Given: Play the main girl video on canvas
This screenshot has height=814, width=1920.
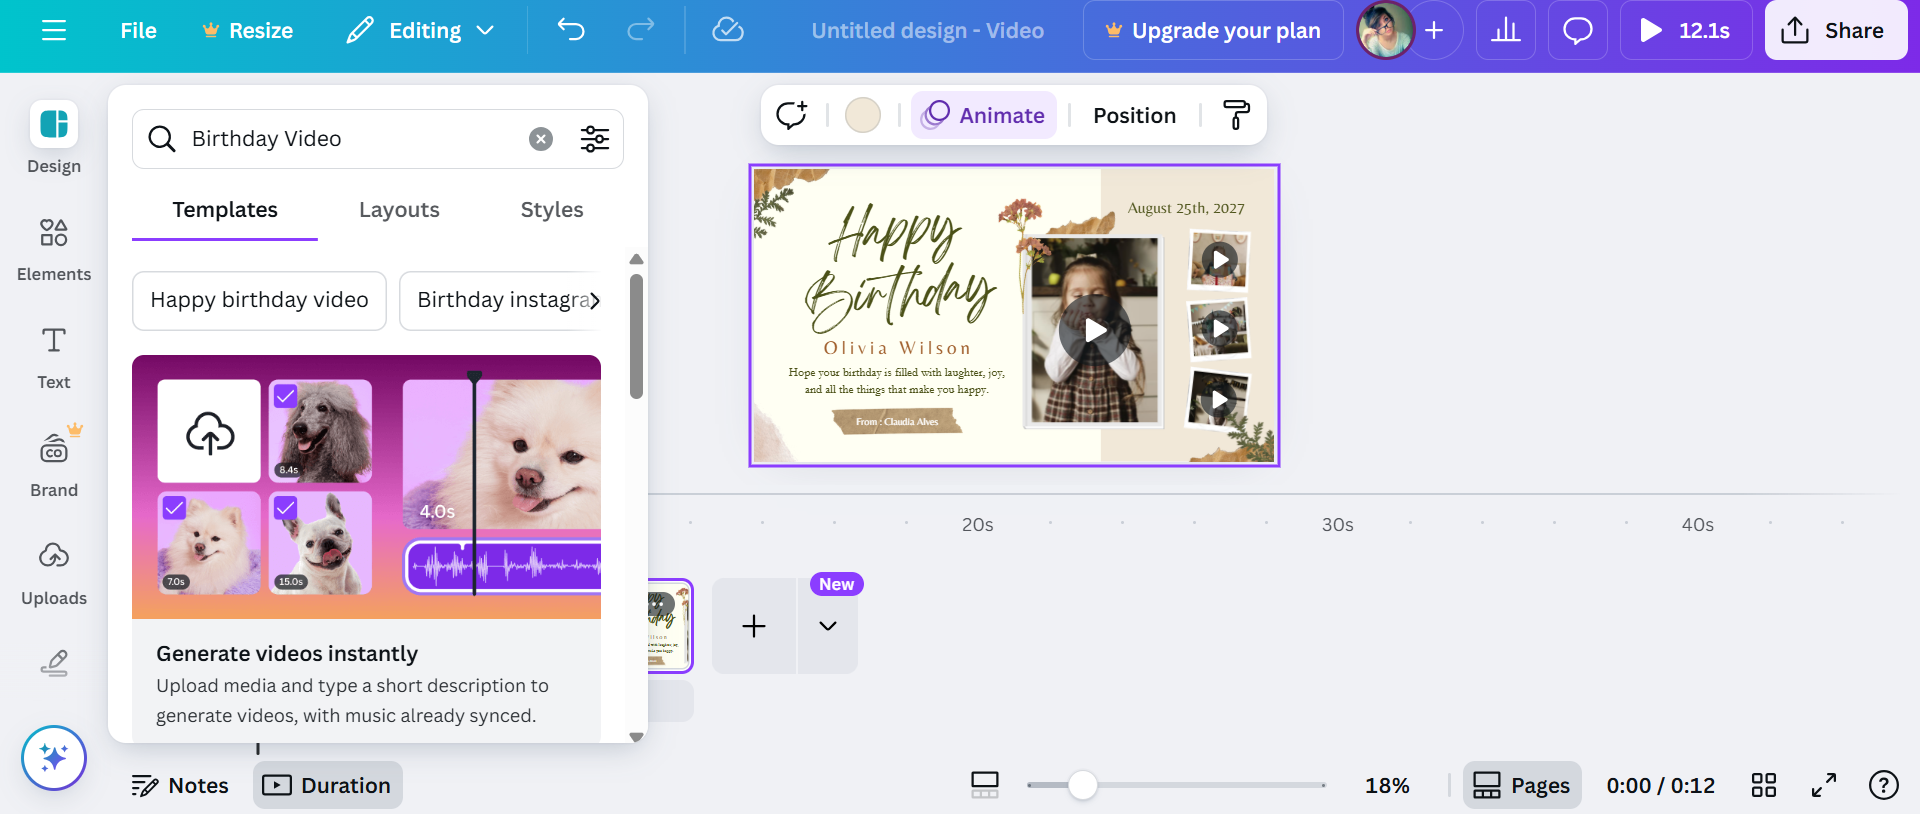Looking at the screenshot, I should point(1096,330).
